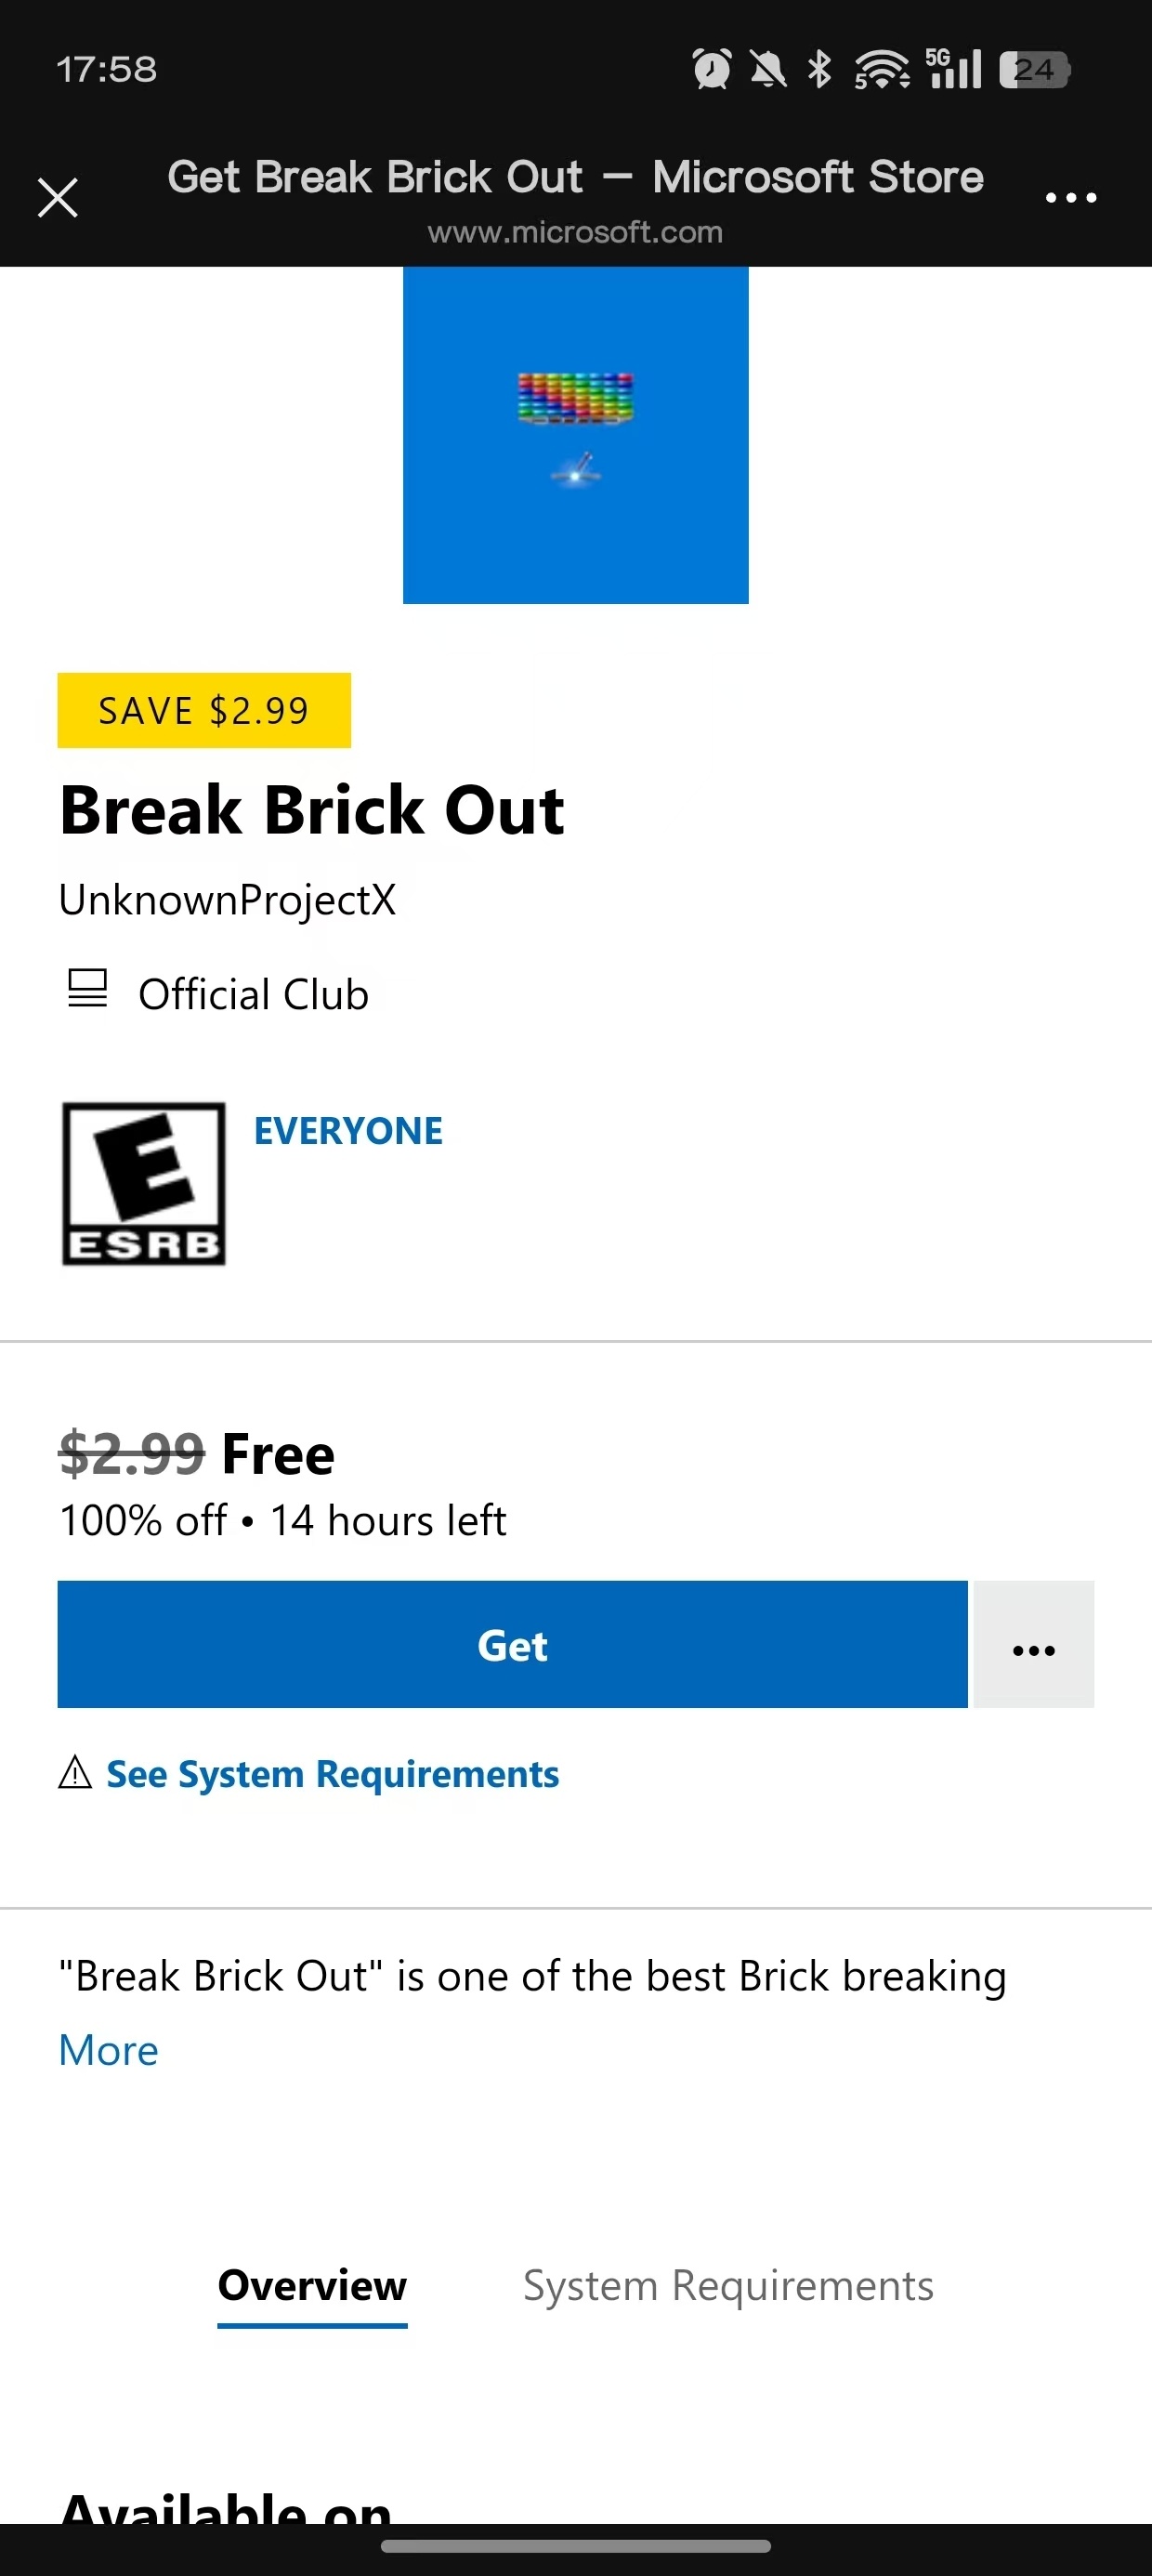Switch to the Overview tab
This screenshot has width=1152, height=2576.
[312, 2286]
